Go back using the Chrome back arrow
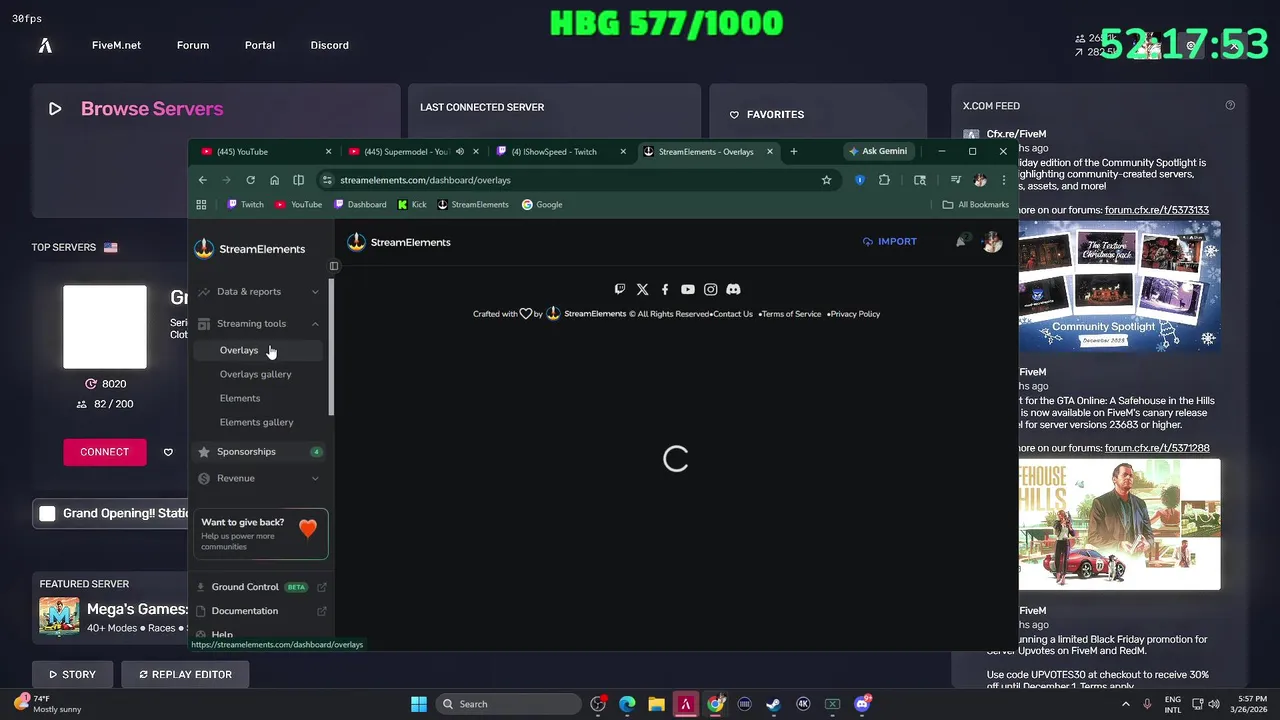This screenshot has height=720, width=1280. (x=202, y=180)
